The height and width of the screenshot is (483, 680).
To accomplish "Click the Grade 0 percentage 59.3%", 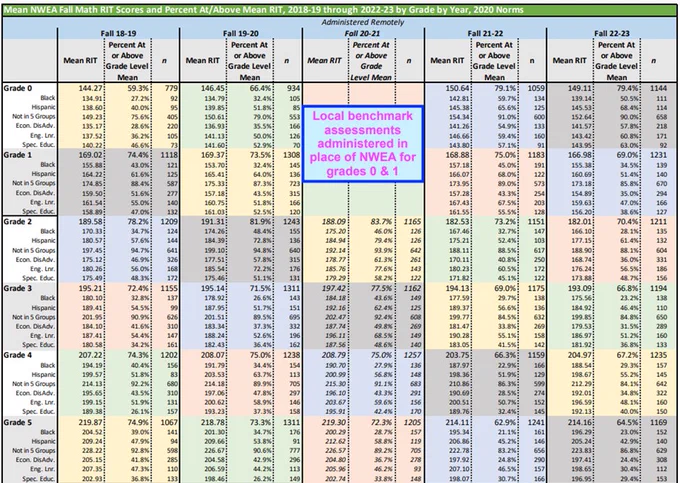I will 138,88.
